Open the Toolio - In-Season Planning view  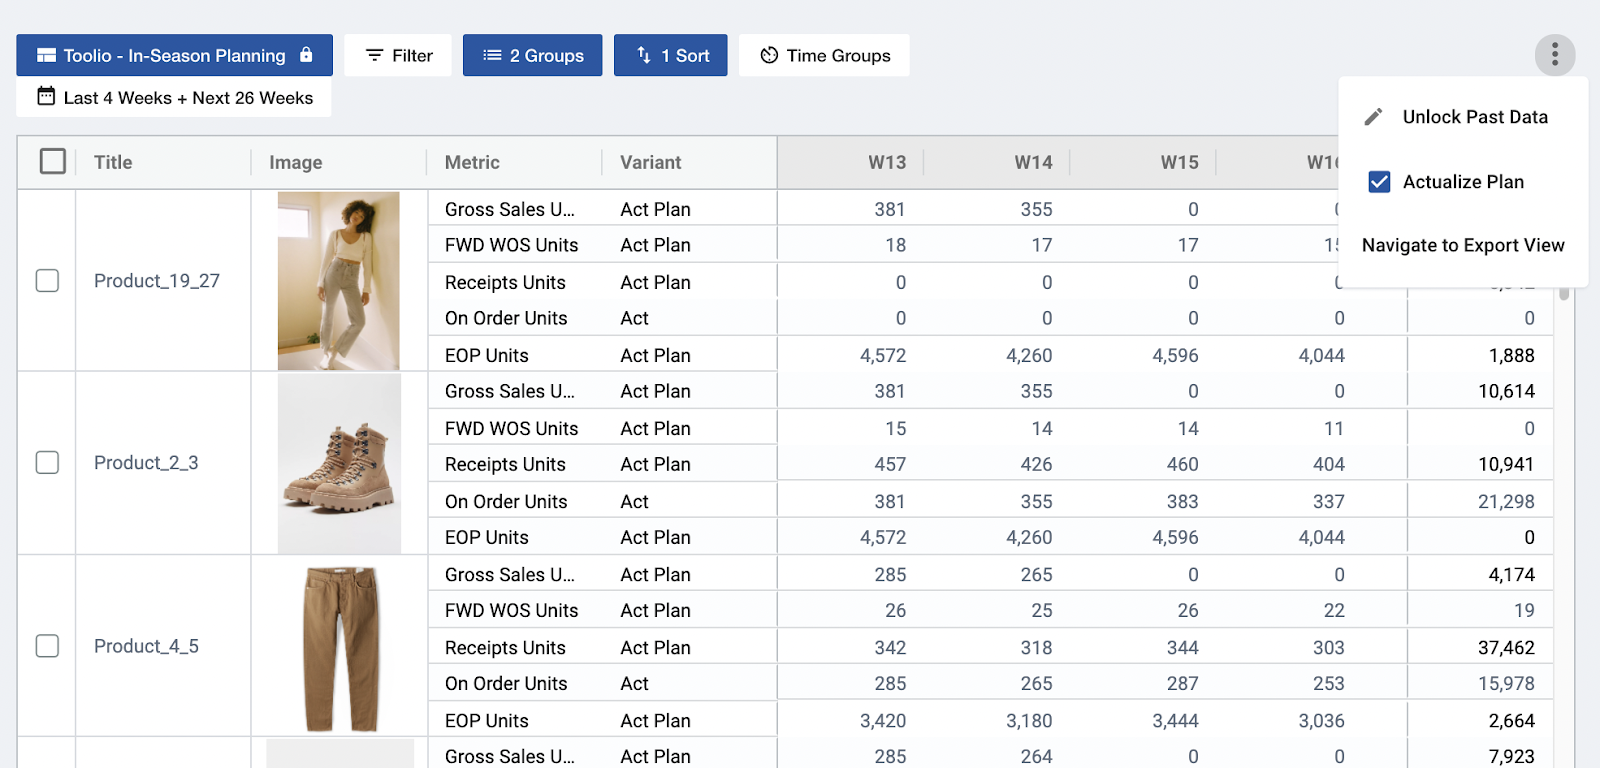tap(174, 55)
